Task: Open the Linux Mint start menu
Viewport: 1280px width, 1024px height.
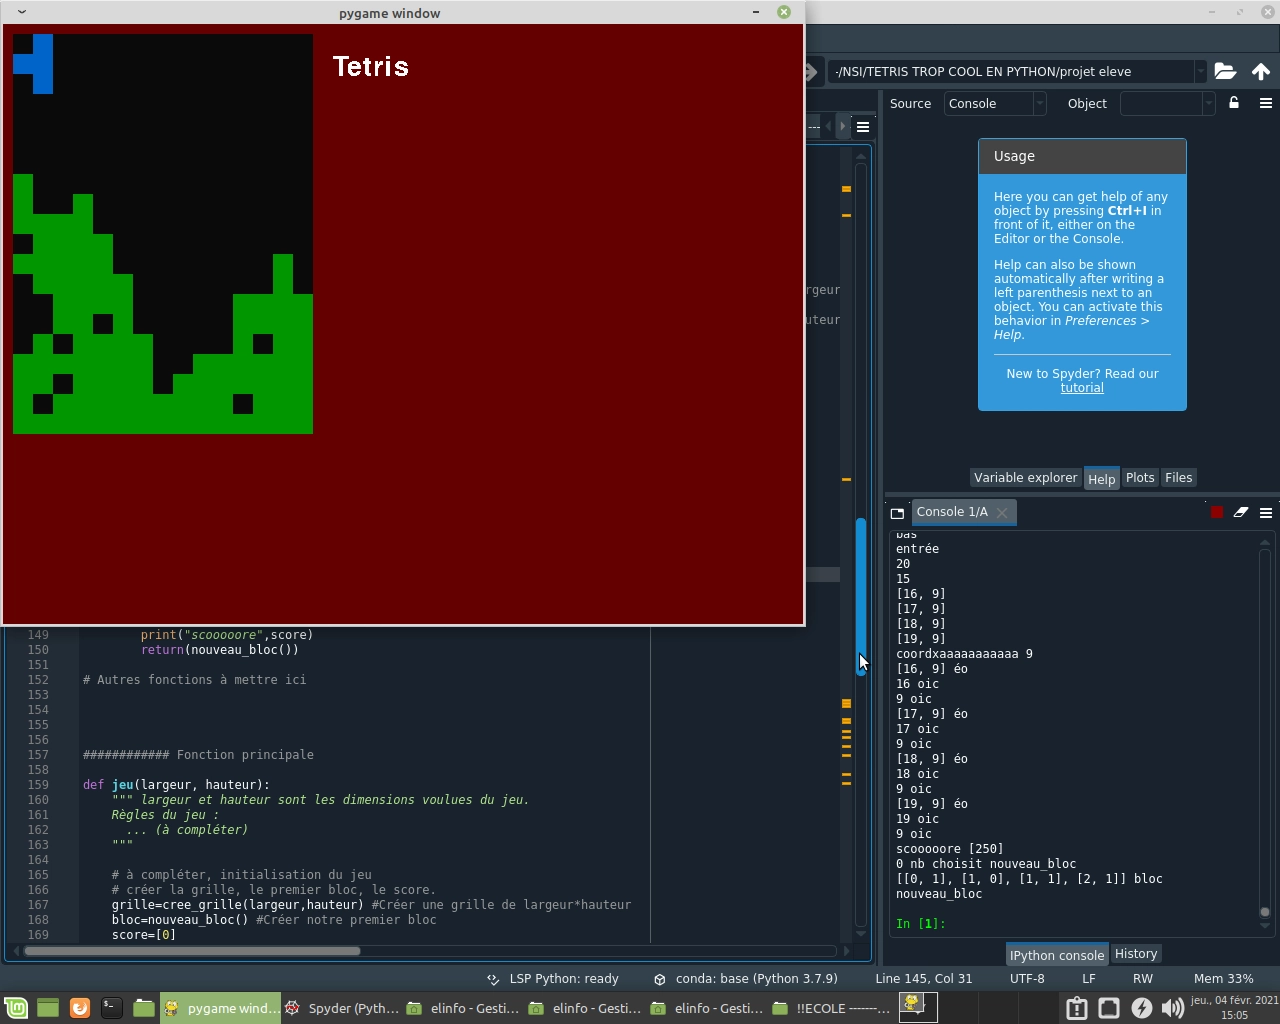Action: pyautogui.click(x=15, y=1007)
